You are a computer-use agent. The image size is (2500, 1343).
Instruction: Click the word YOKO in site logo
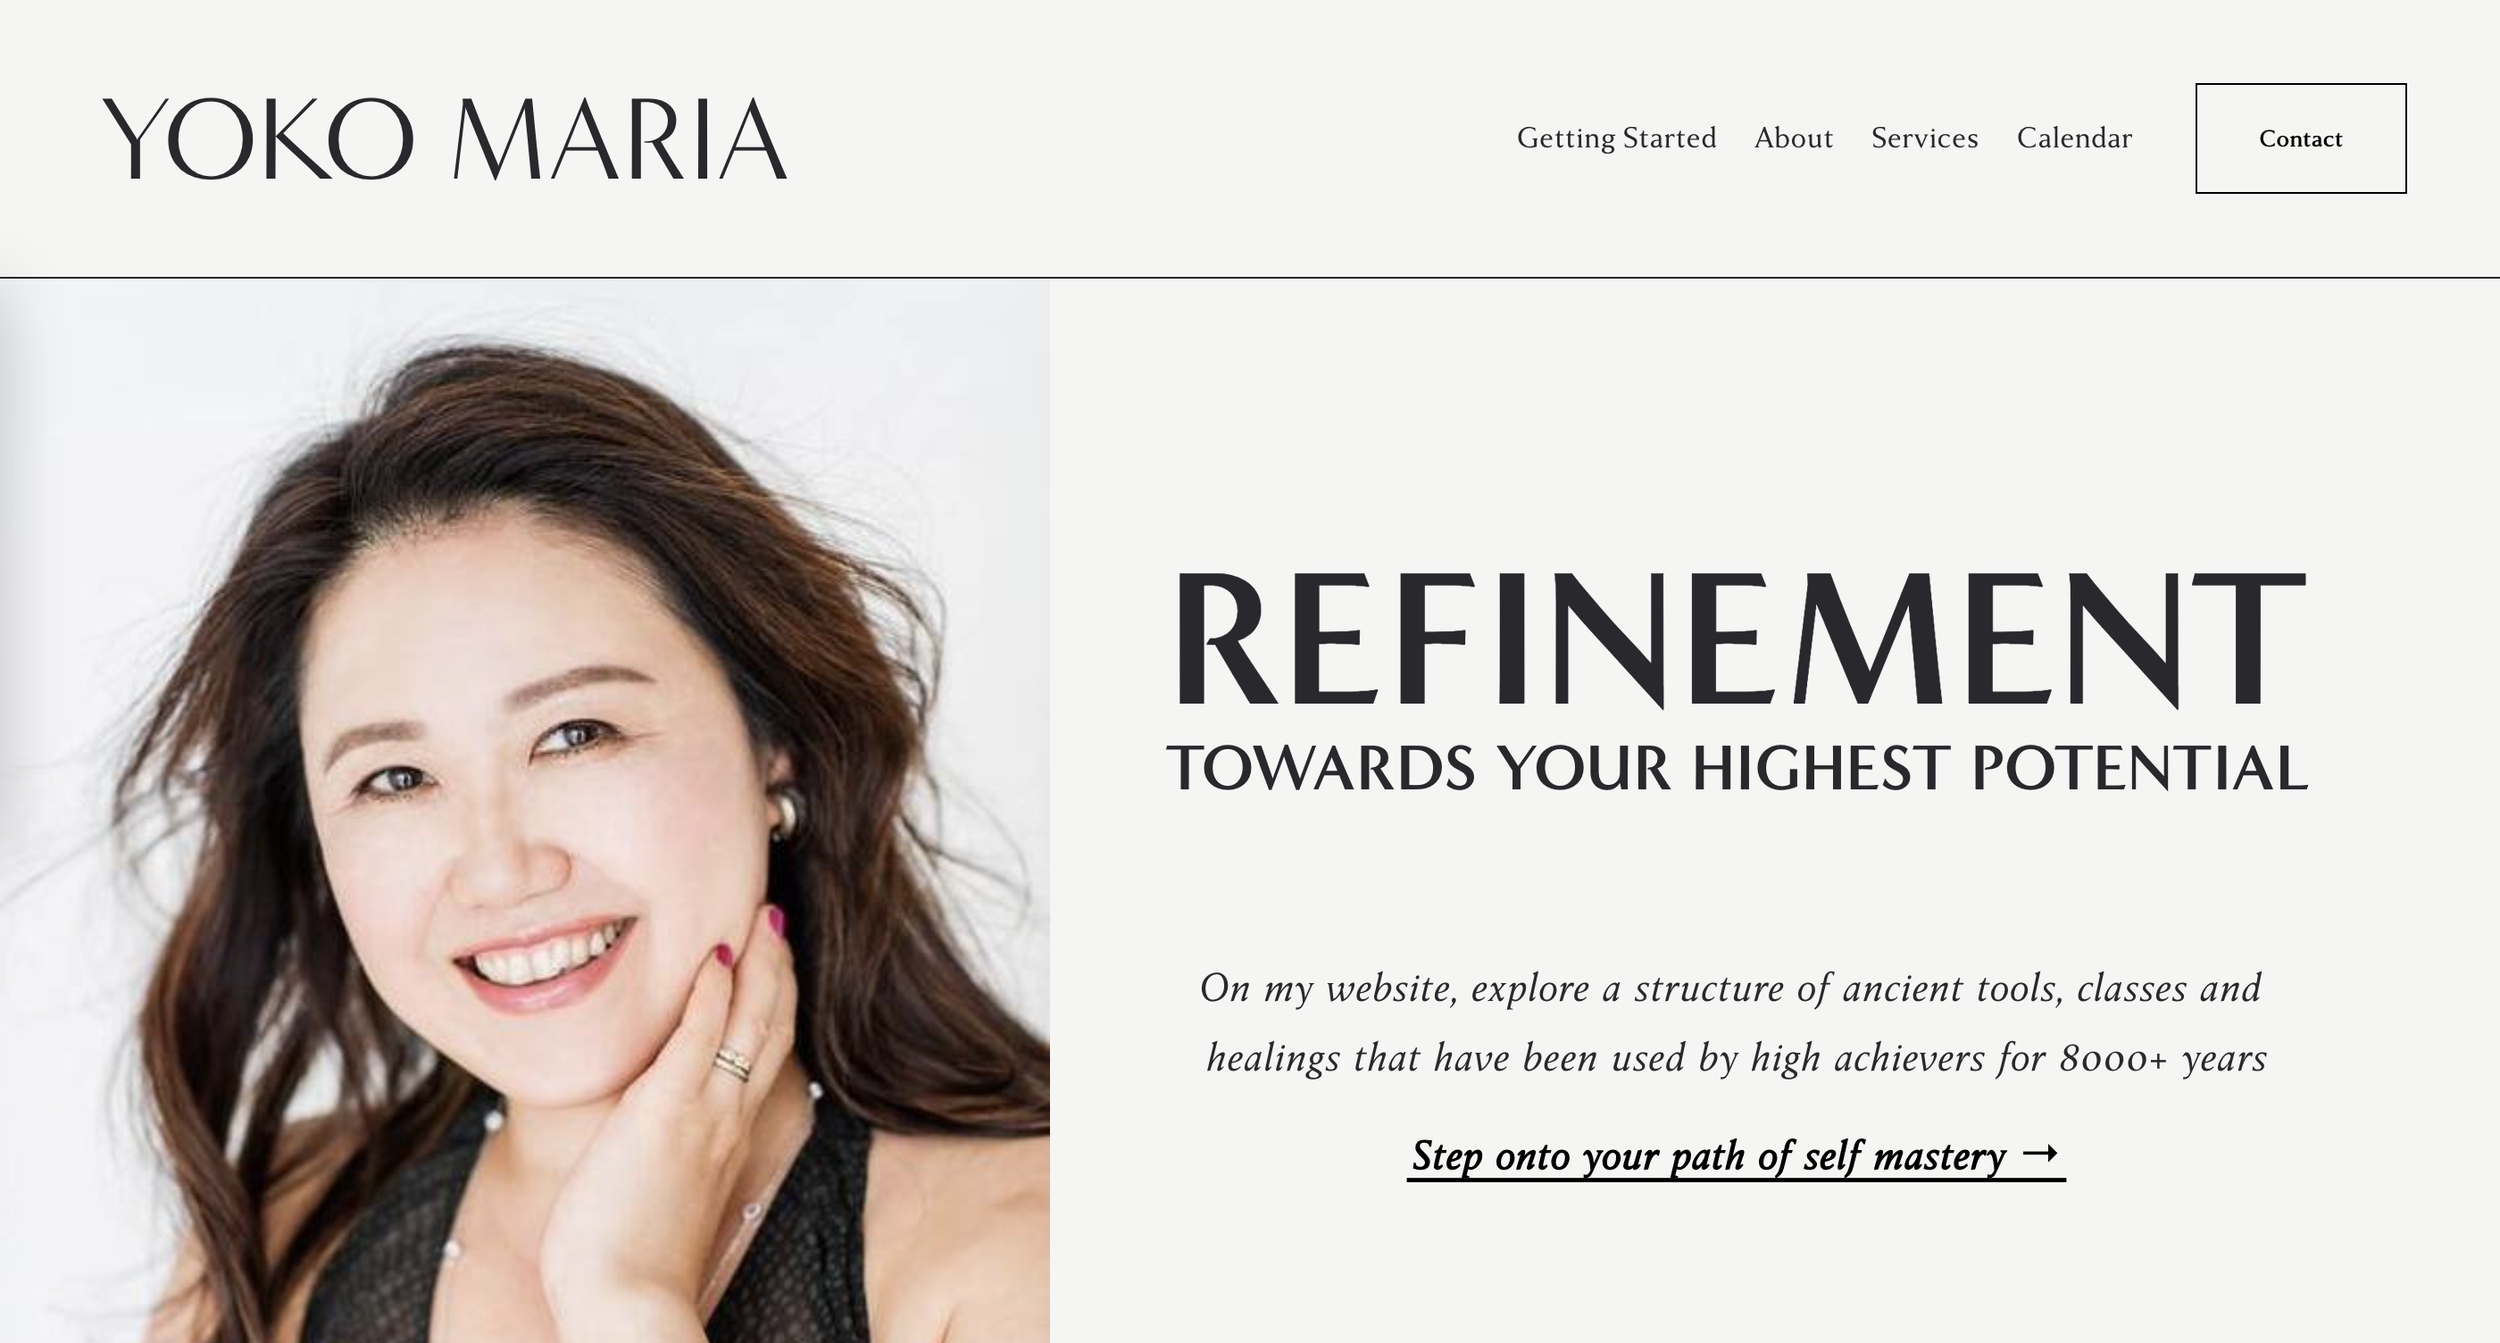click(258, 139)
